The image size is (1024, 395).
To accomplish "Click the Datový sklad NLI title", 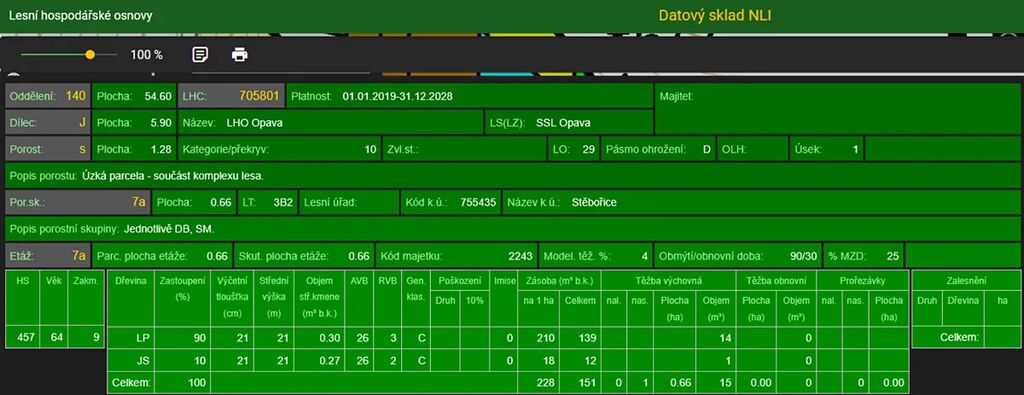I will [714, 15].
